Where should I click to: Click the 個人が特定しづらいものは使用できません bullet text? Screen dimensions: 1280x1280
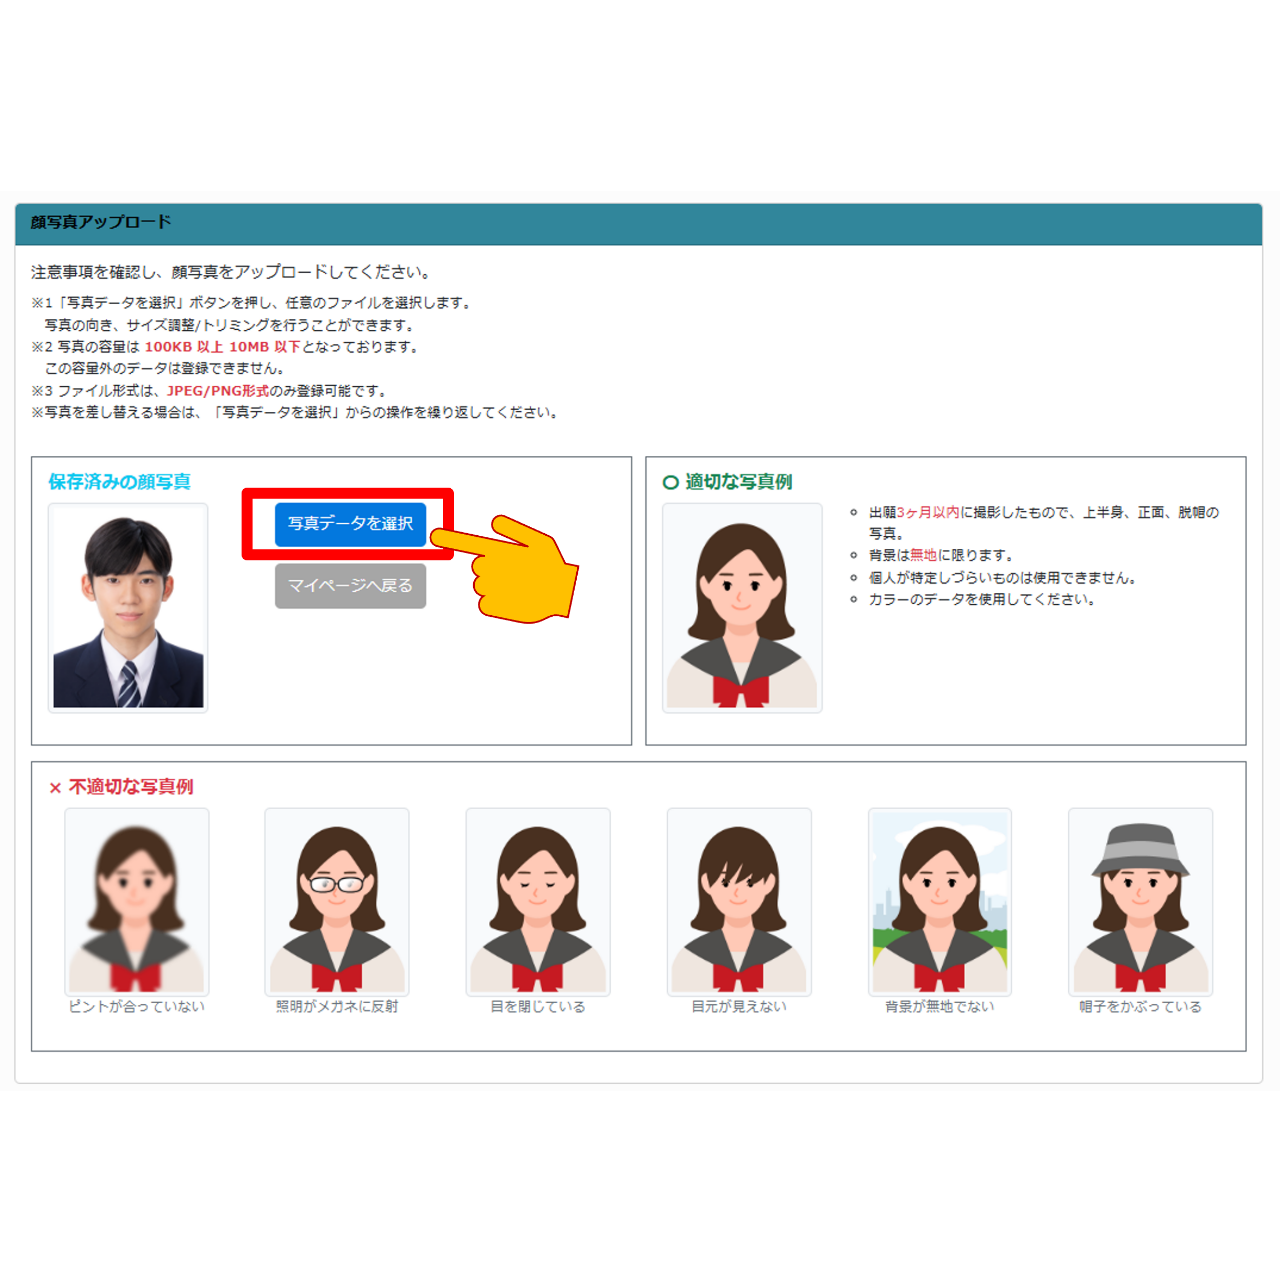click(x=1002, y=578)
